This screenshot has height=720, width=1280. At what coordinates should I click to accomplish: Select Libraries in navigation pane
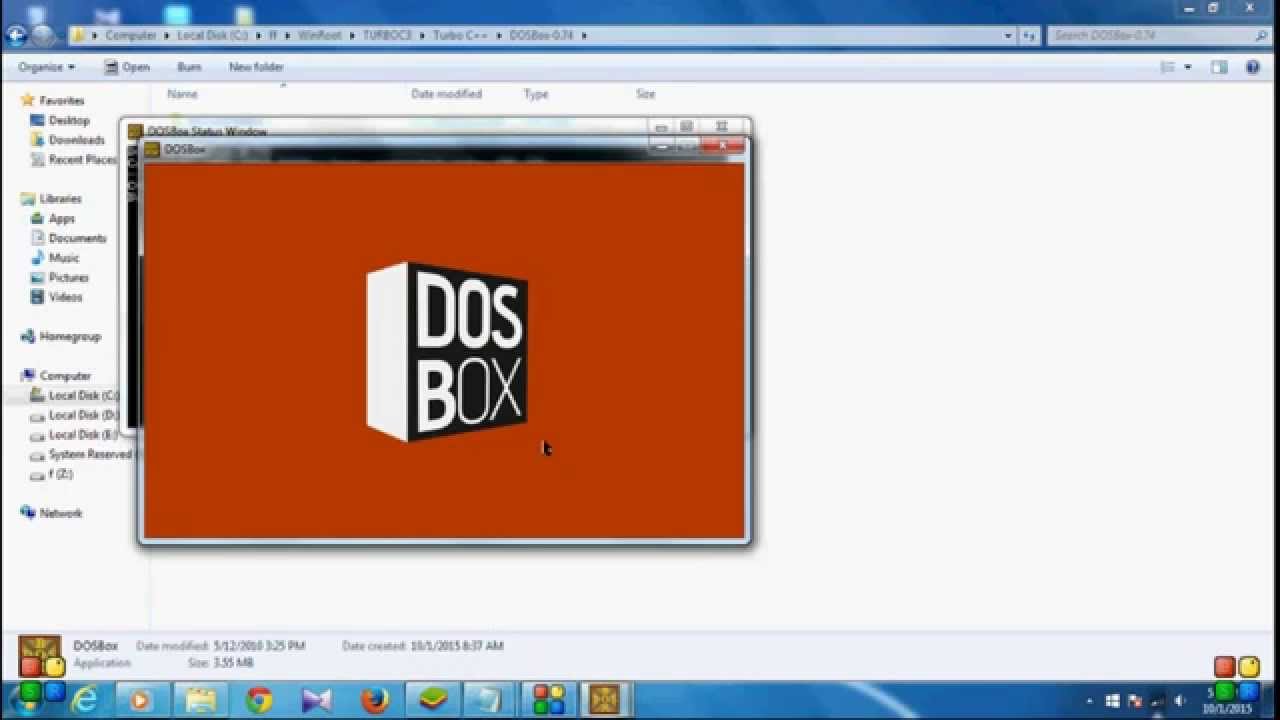pos(60,199)
